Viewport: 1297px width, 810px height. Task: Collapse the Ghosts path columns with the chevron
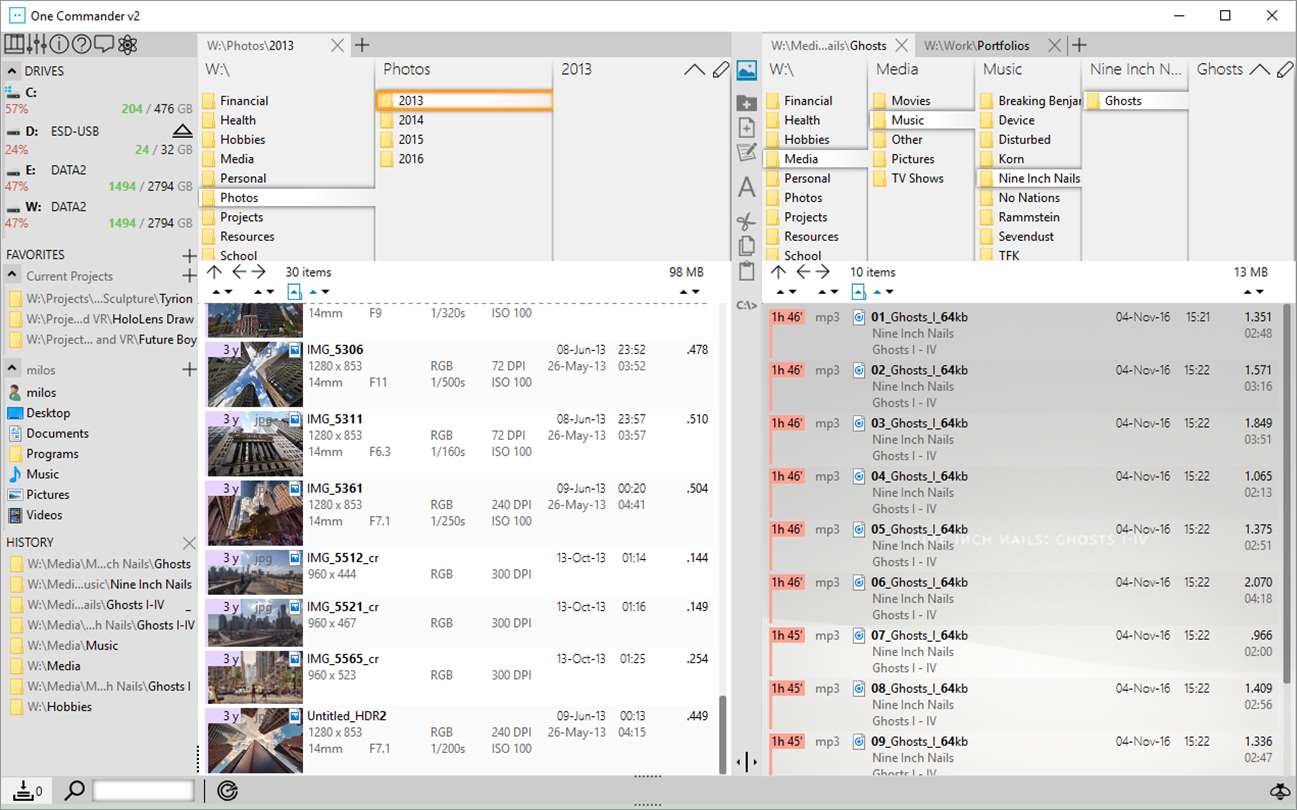[1260, 70]
